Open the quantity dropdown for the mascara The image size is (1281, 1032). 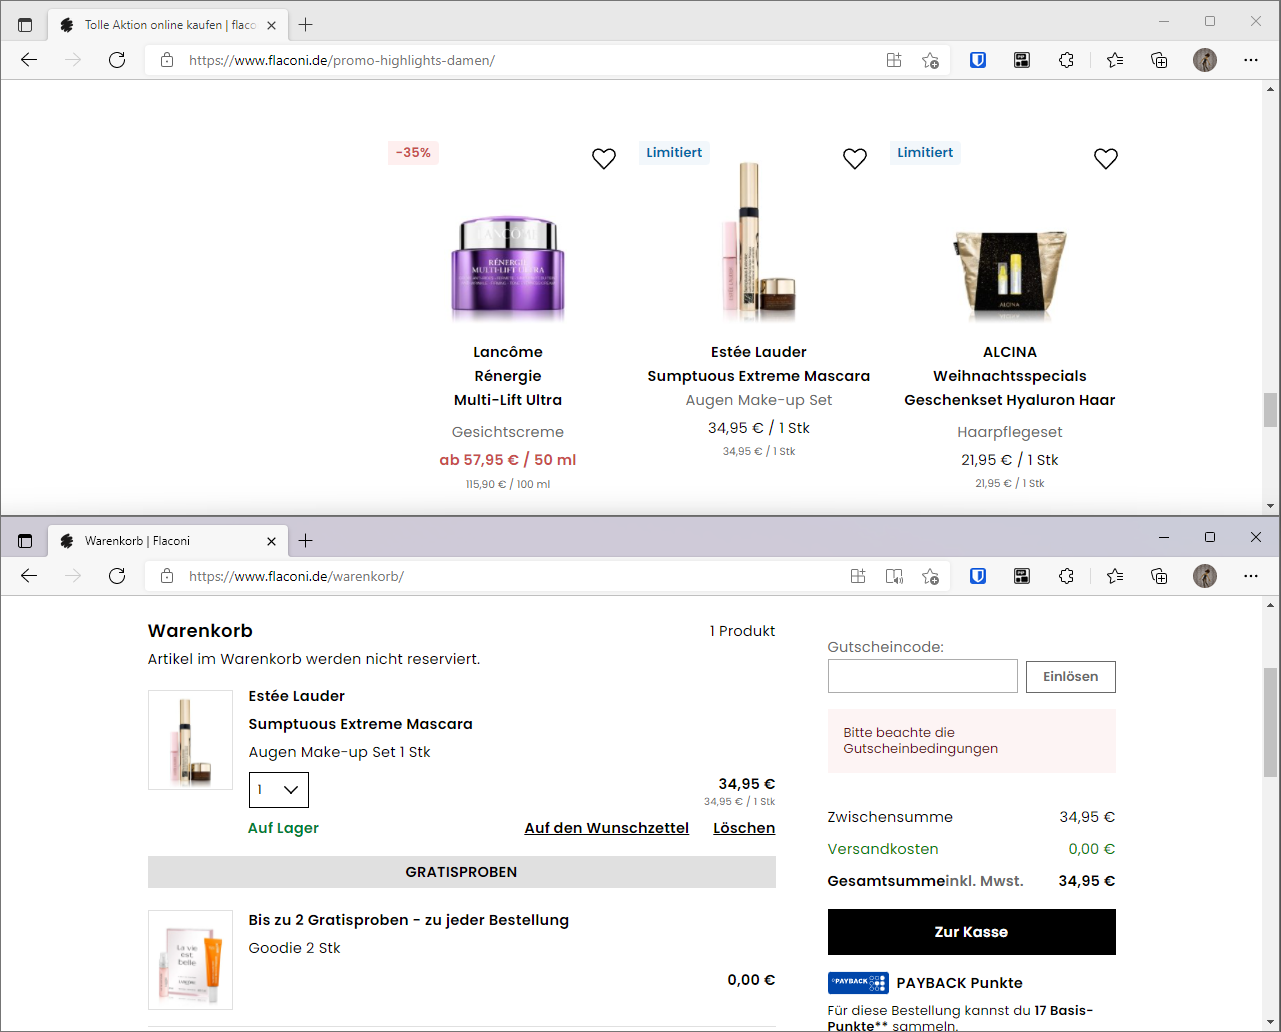coord(278,790)
